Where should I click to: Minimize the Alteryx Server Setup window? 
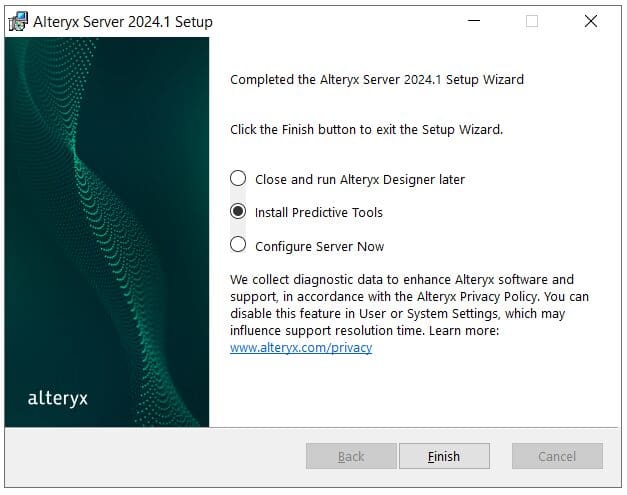(x=474, y=20)
